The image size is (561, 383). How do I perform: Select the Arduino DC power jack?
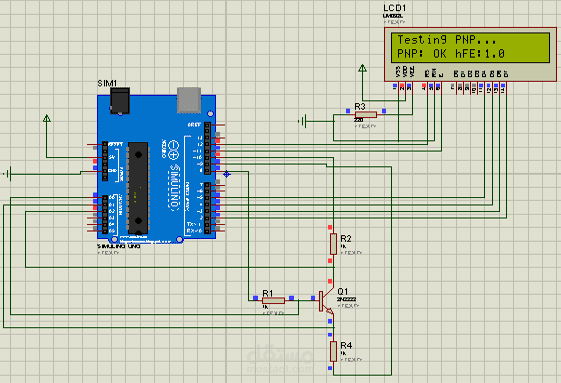[x=119, y=101]
